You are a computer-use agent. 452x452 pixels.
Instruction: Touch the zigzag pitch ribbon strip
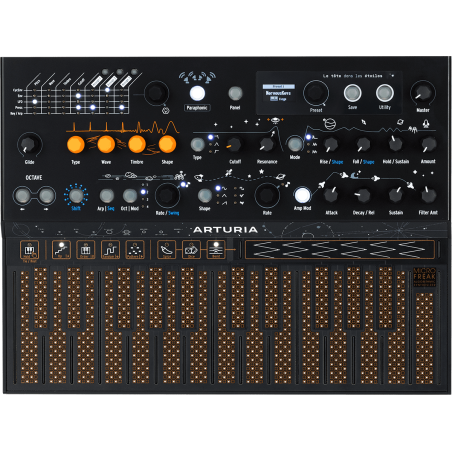pos(340,250)
